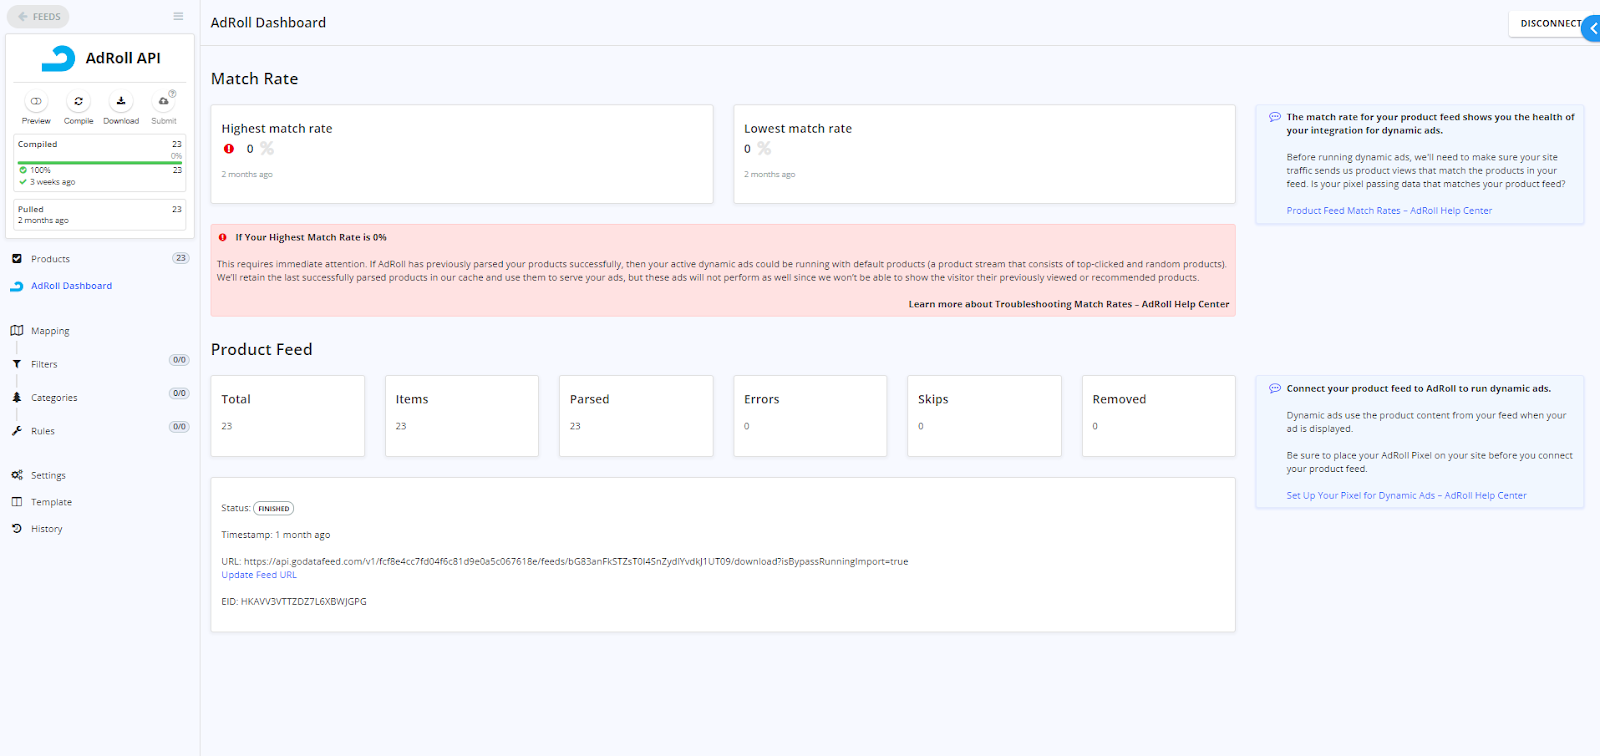
Task: Open Product Feed Match Rates help link
Action: coord(1389,211)
